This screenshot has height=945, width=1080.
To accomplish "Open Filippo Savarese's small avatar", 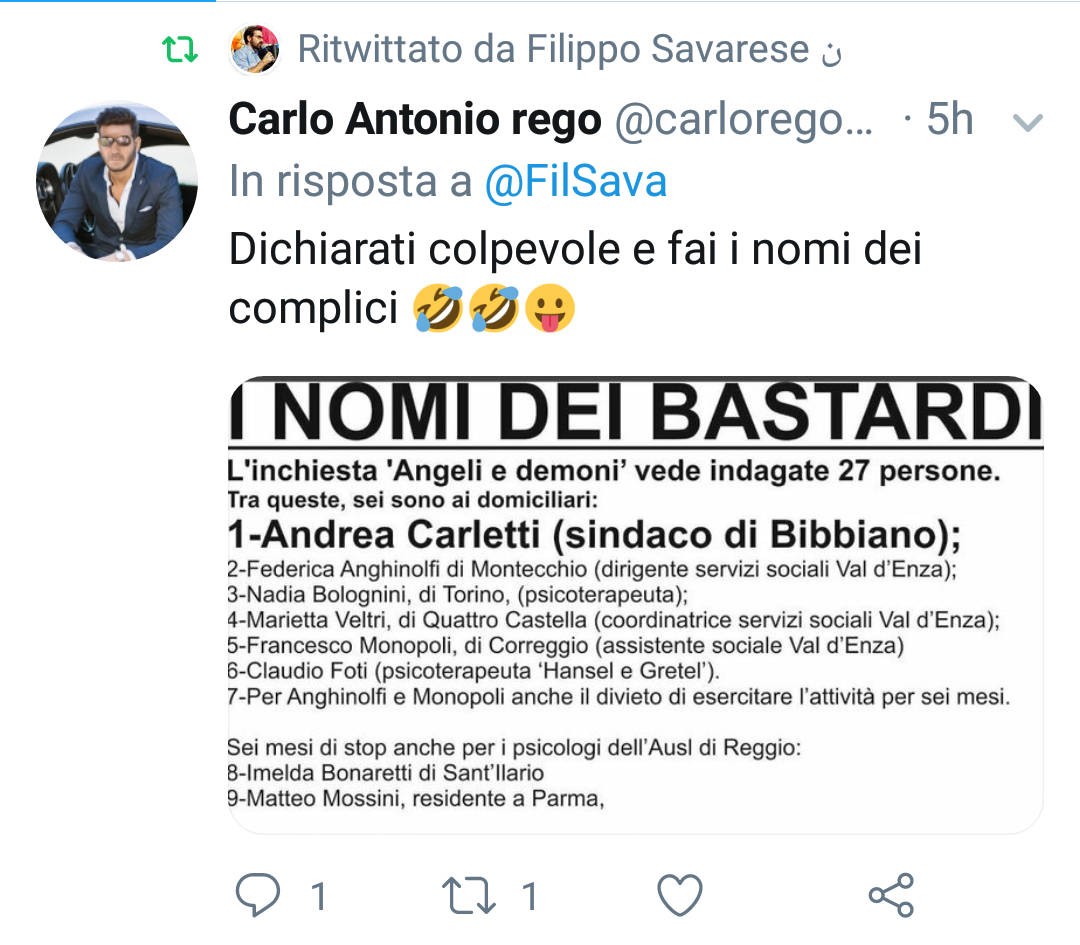I will point(255,49).
